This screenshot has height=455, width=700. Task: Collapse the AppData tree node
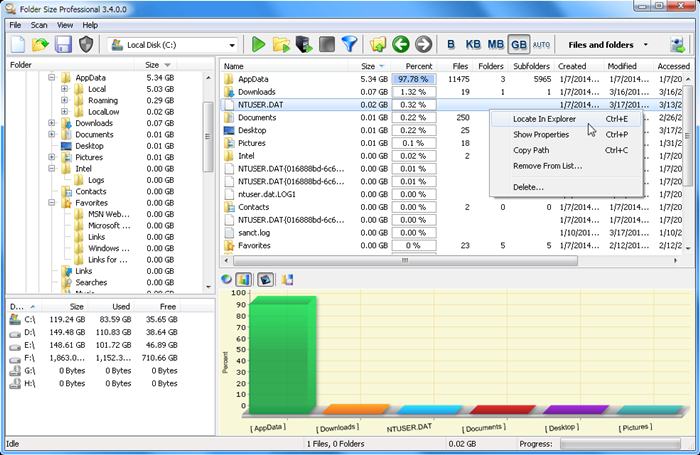tap(52, 78)
